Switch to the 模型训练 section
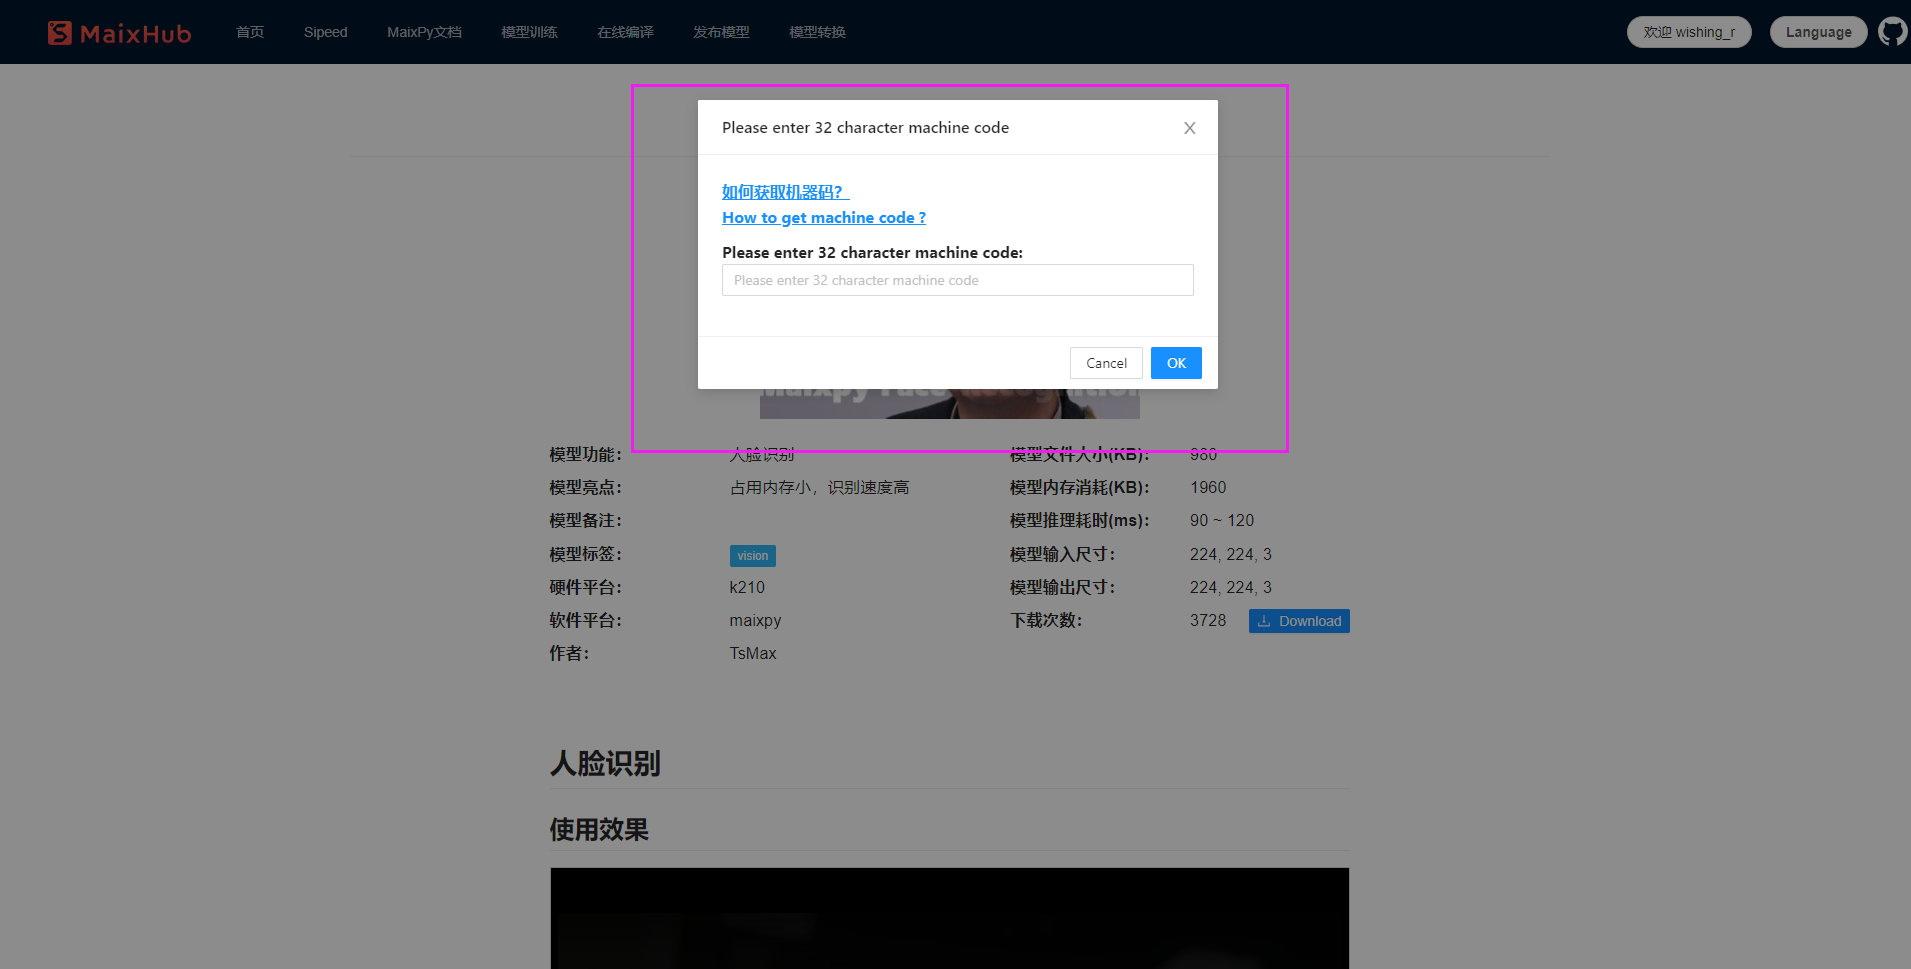Screen dimensions: 1911x969 [x=529, y=31]
